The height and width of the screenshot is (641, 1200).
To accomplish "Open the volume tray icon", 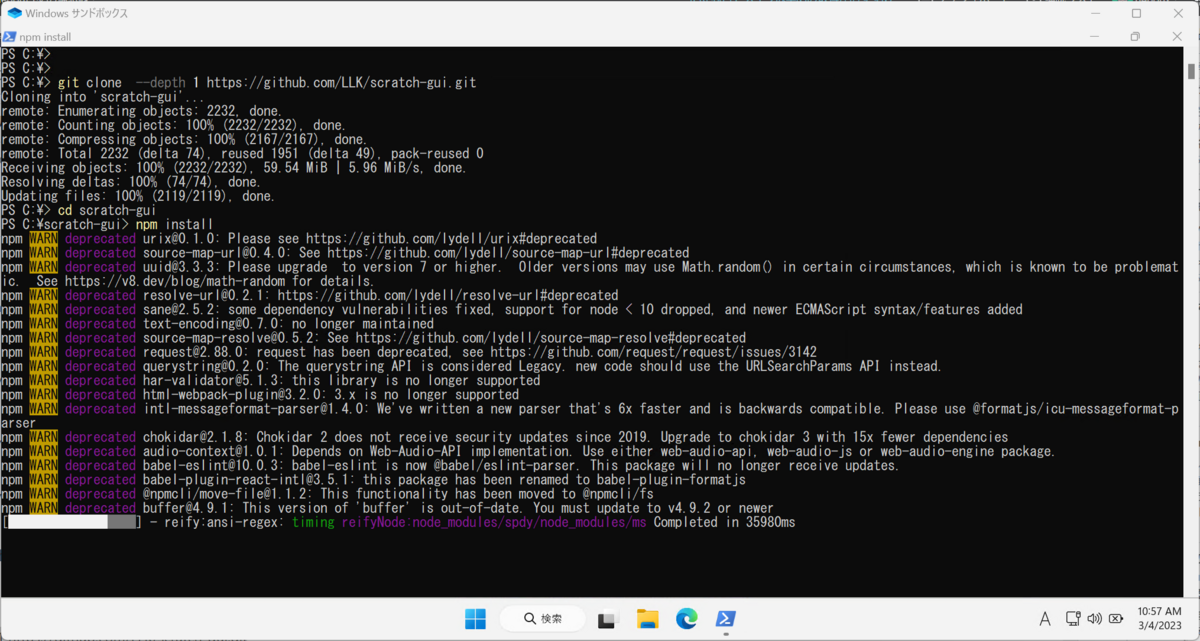I will click(x=1095, y=619).
